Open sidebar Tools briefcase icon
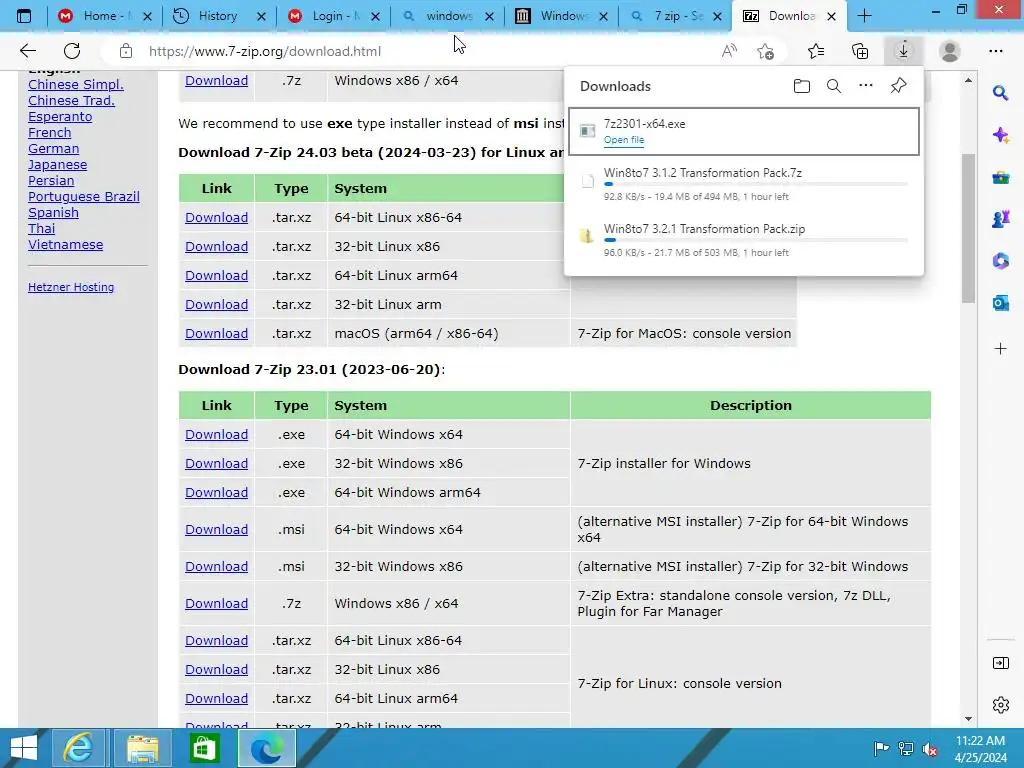The width and height of the screenshot is (1024, 768). pos(1000,178)
